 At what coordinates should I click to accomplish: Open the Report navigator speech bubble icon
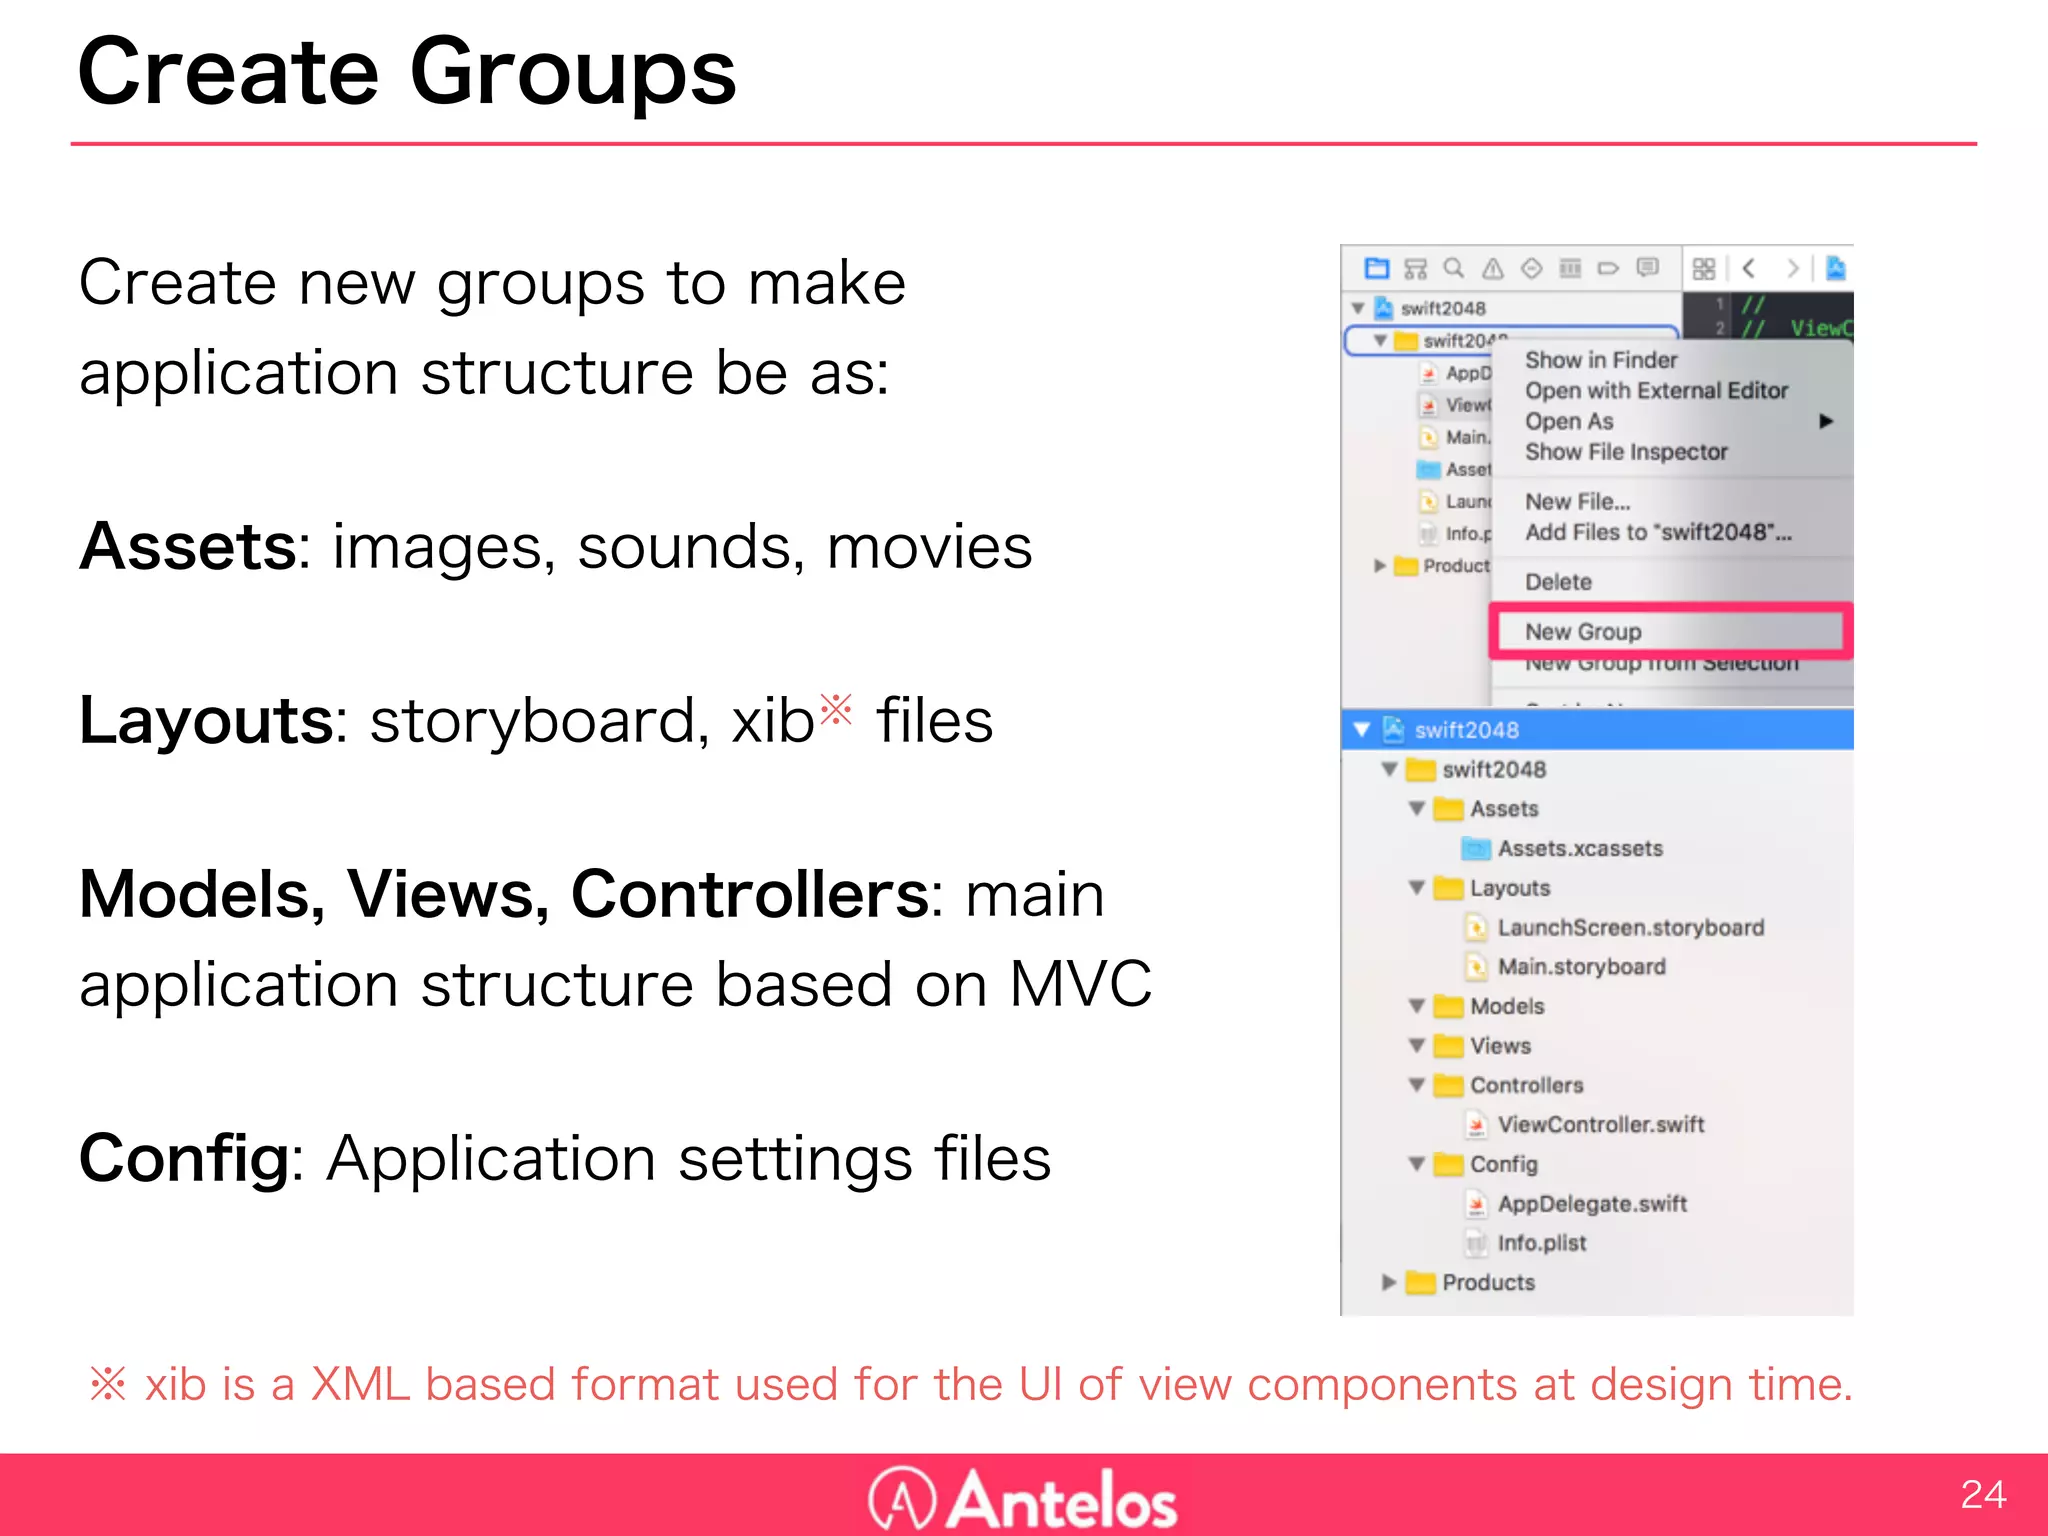(x=1647, y=268)
